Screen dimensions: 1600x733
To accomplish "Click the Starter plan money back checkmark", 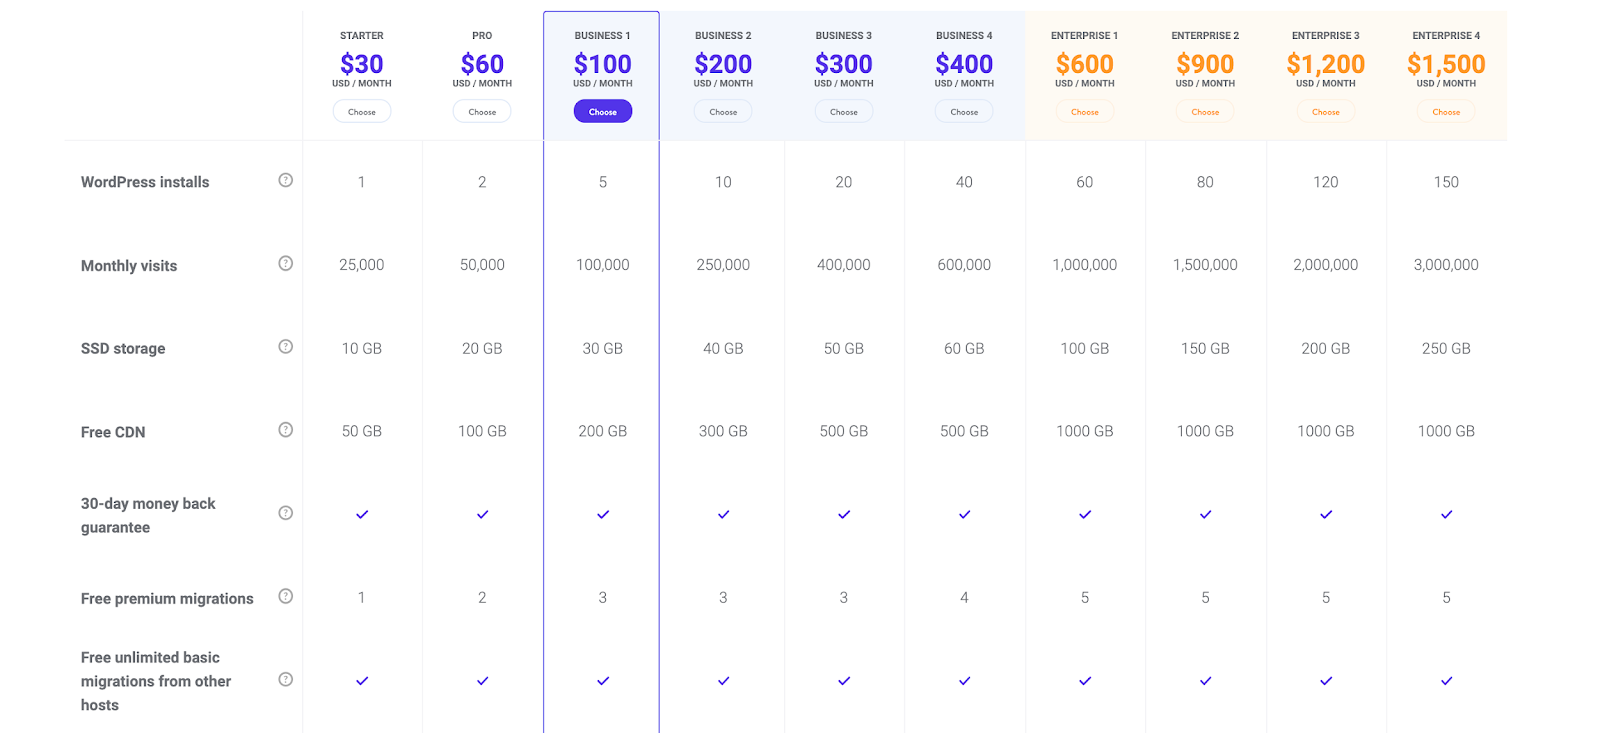I will point(362,514).
